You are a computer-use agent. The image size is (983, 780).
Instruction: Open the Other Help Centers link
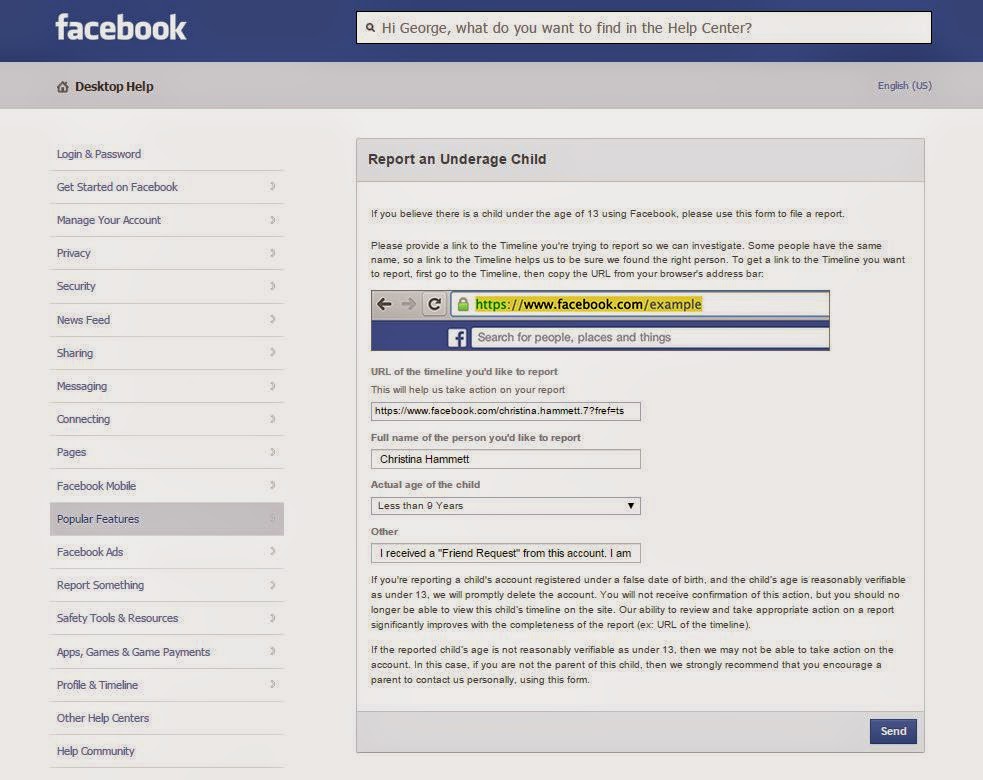coord(103,718)
